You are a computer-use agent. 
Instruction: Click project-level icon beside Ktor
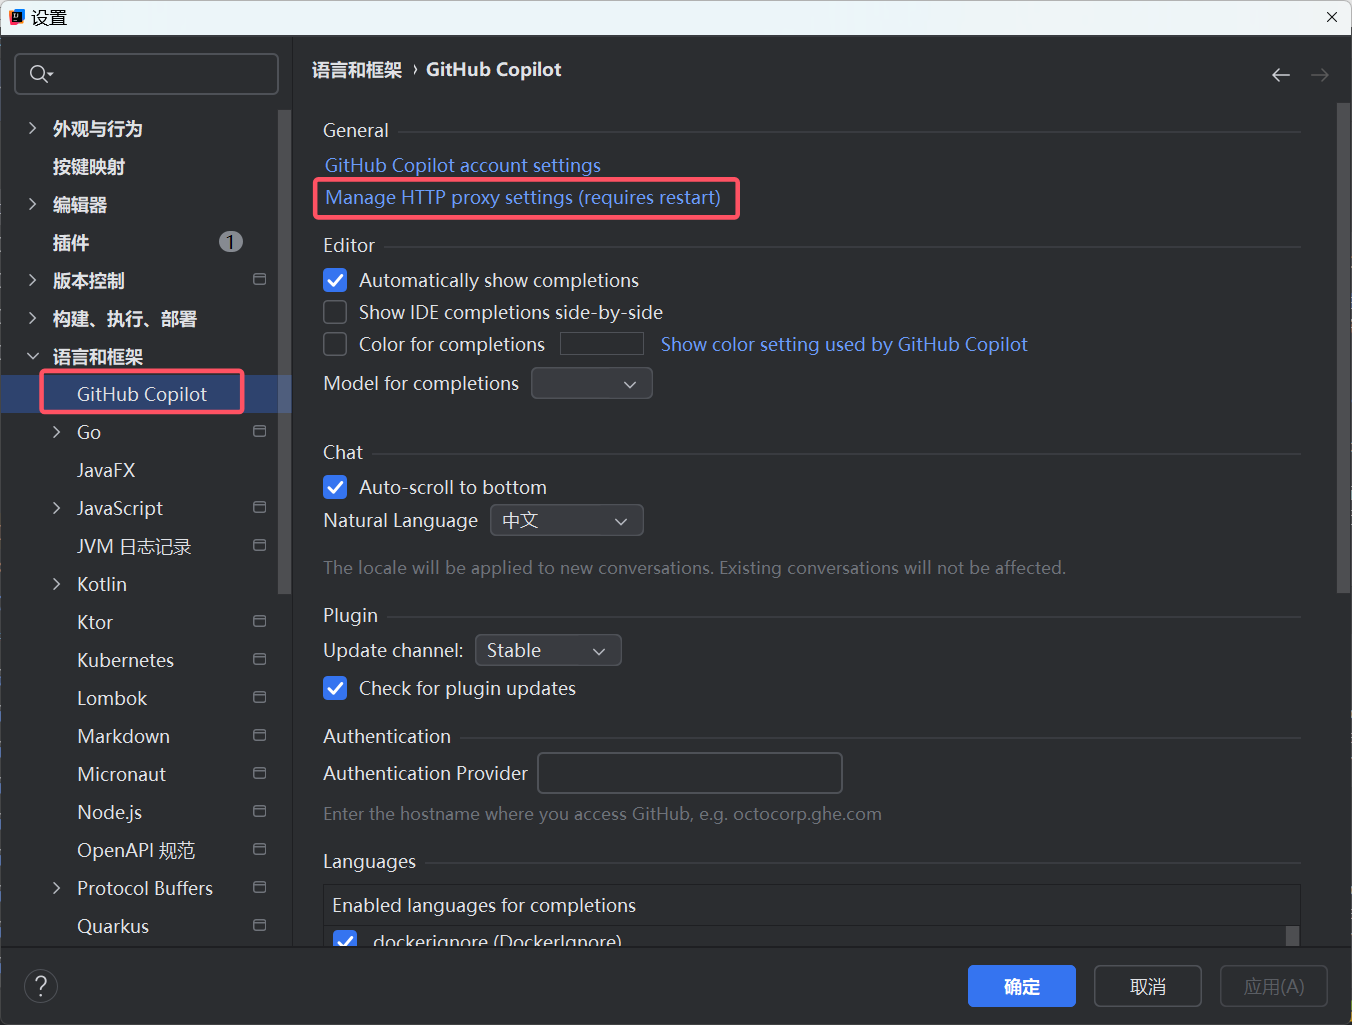pyautogui.click(x=260, y=621)
